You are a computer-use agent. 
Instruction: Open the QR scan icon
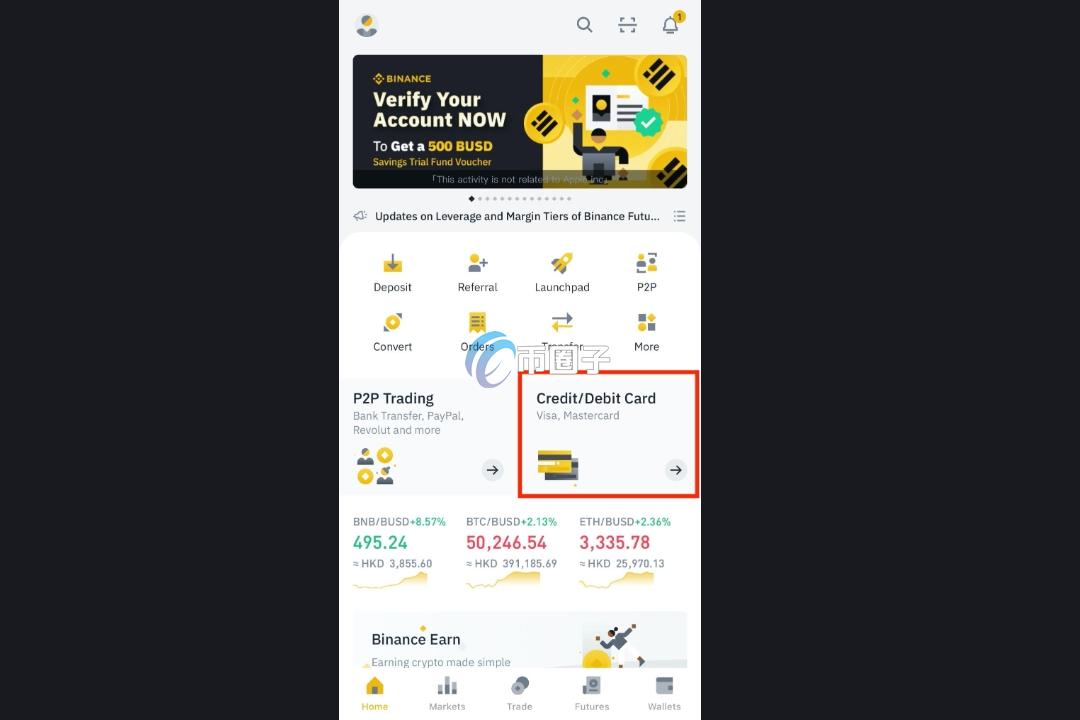pyautogui.click(x=627, y=25)
